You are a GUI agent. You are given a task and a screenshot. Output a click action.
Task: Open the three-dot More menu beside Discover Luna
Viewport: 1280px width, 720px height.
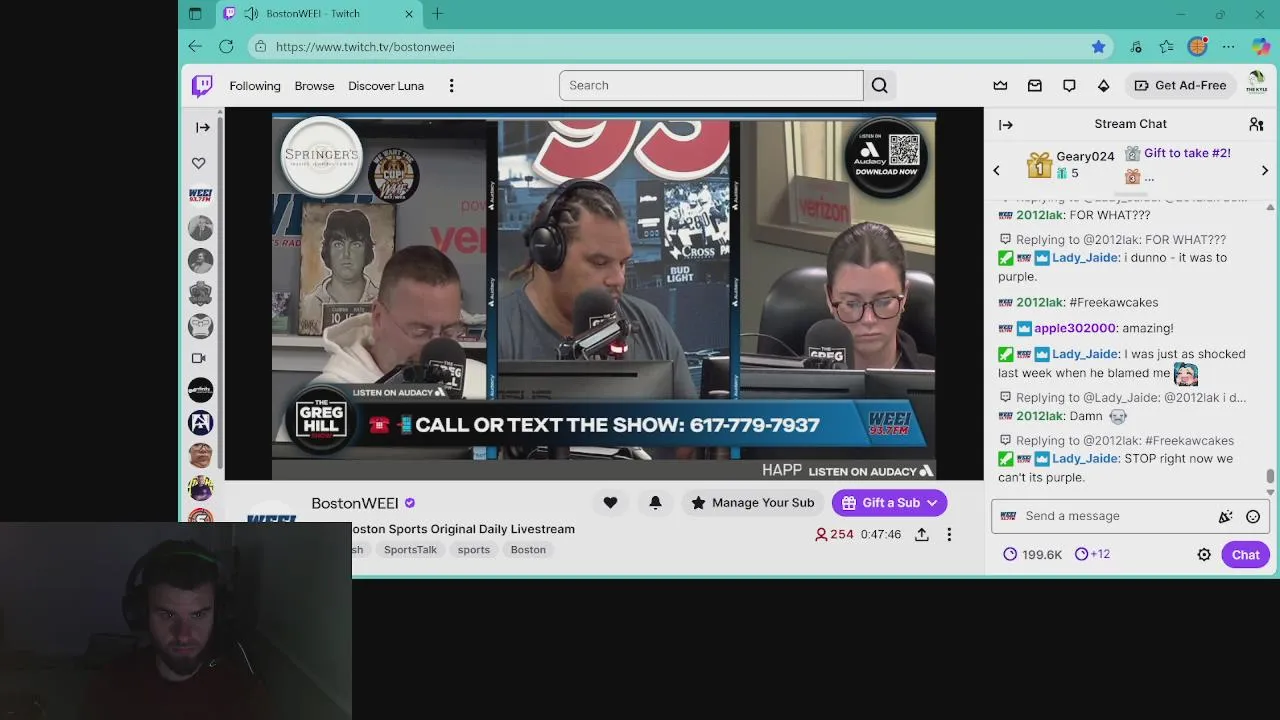coord(451,86)
